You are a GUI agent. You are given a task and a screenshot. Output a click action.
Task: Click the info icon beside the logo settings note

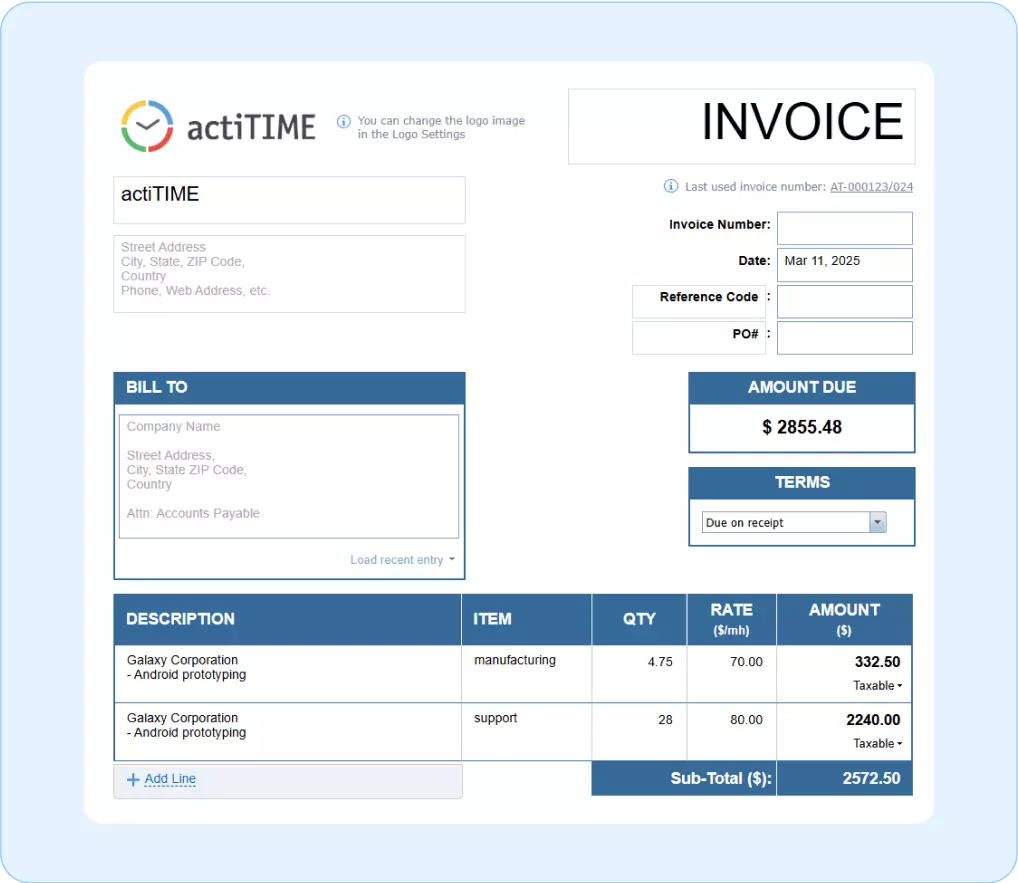point(344,120)
